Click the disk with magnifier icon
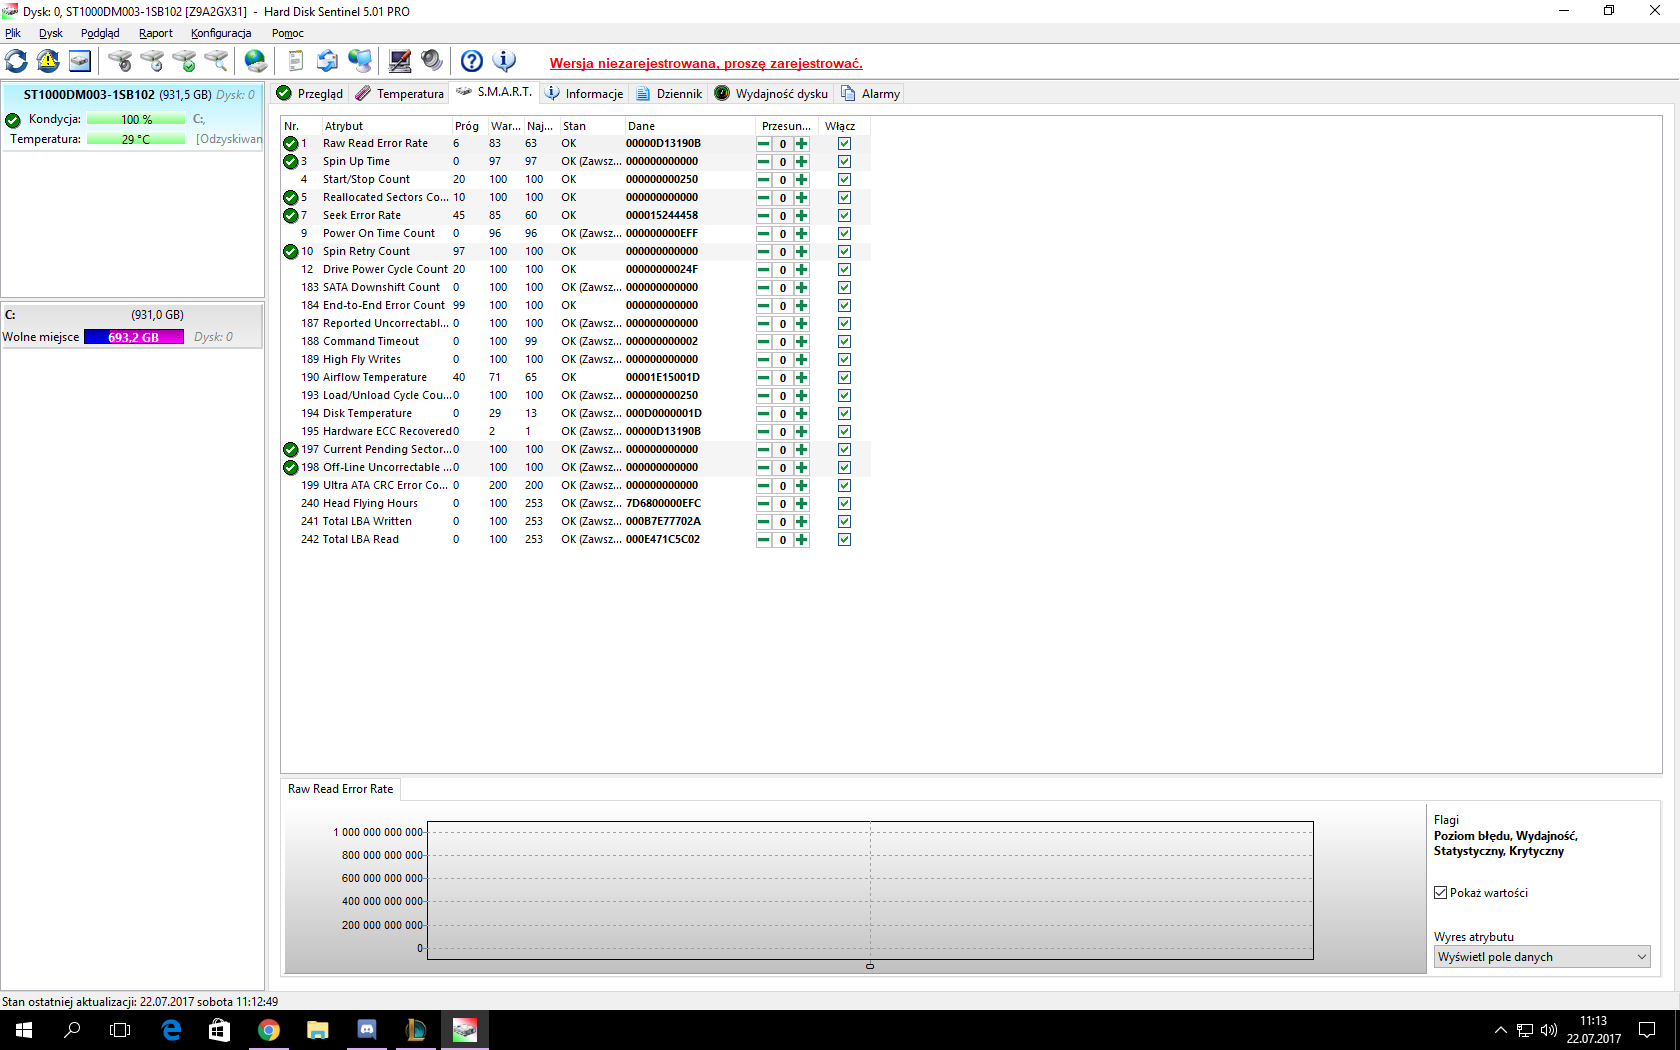 [x=216, y=61]
